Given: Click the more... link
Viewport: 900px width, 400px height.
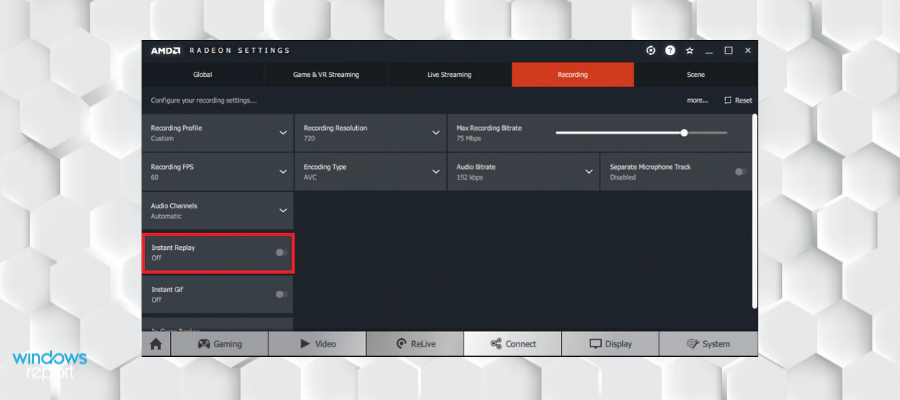Looking at the screenshot, I should (x=697, y=100).
